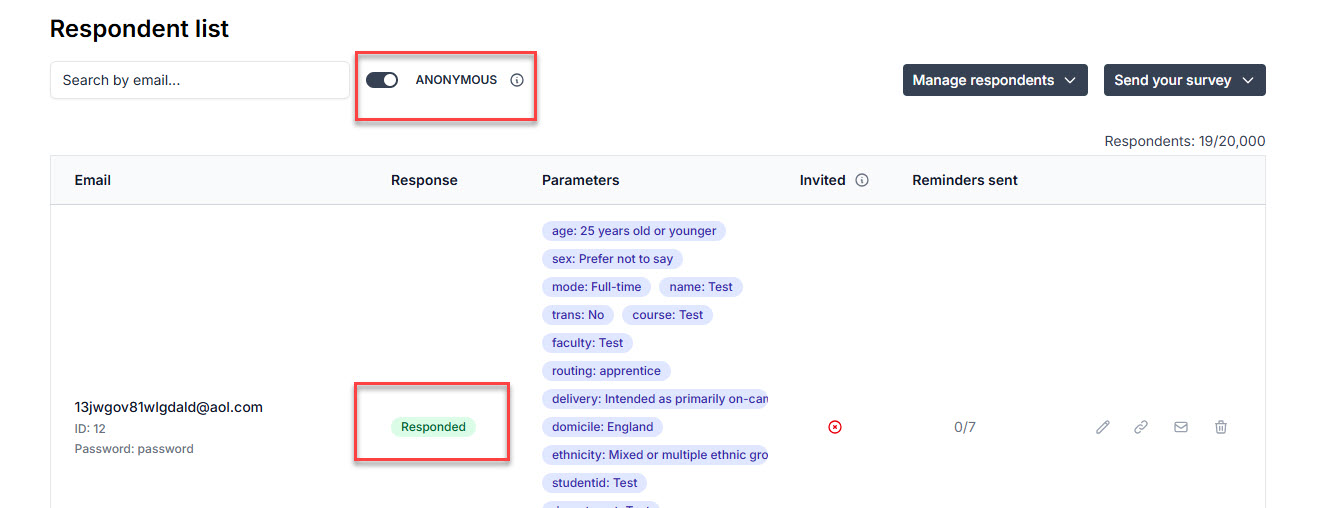Expand the Send your survey dropdown
This screenshot has height=508, width=1331.
(x=1184, y=80)
